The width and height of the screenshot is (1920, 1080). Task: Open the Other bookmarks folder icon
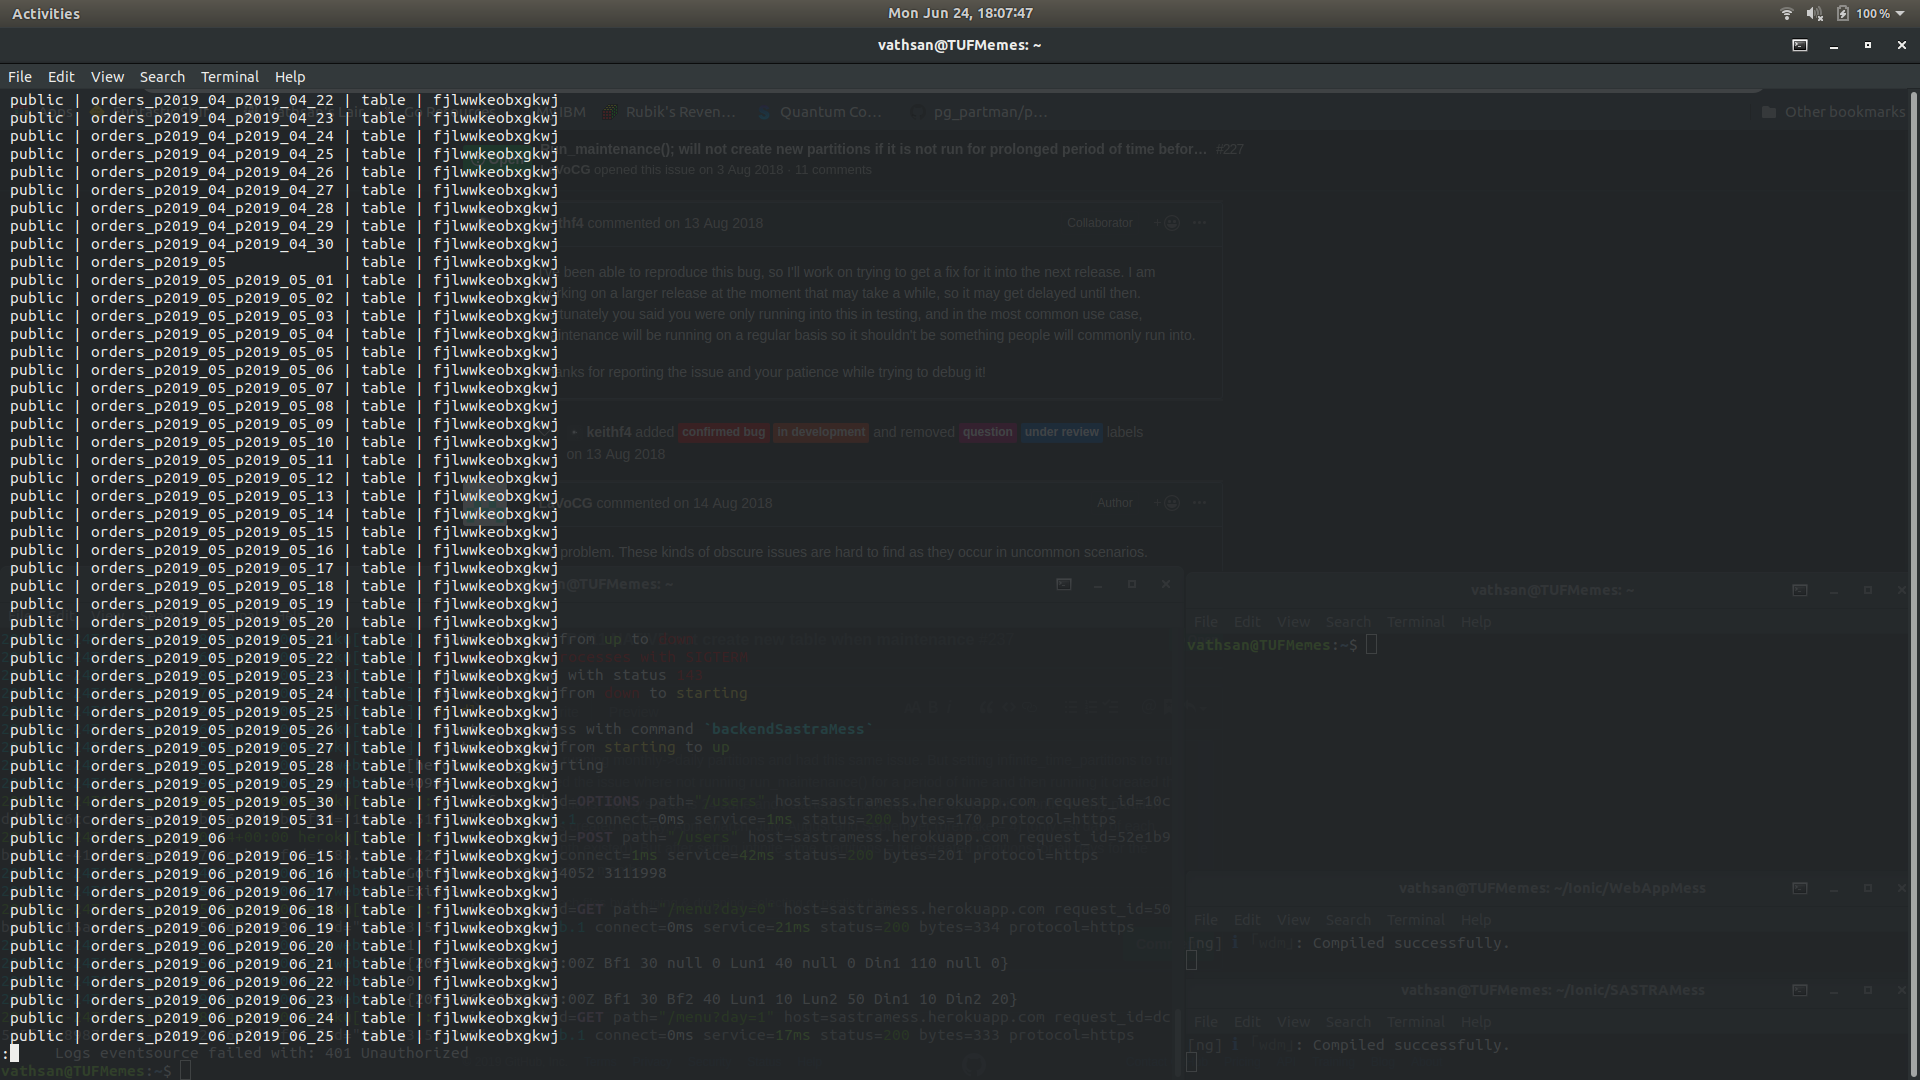click(x=1768, y=112)
